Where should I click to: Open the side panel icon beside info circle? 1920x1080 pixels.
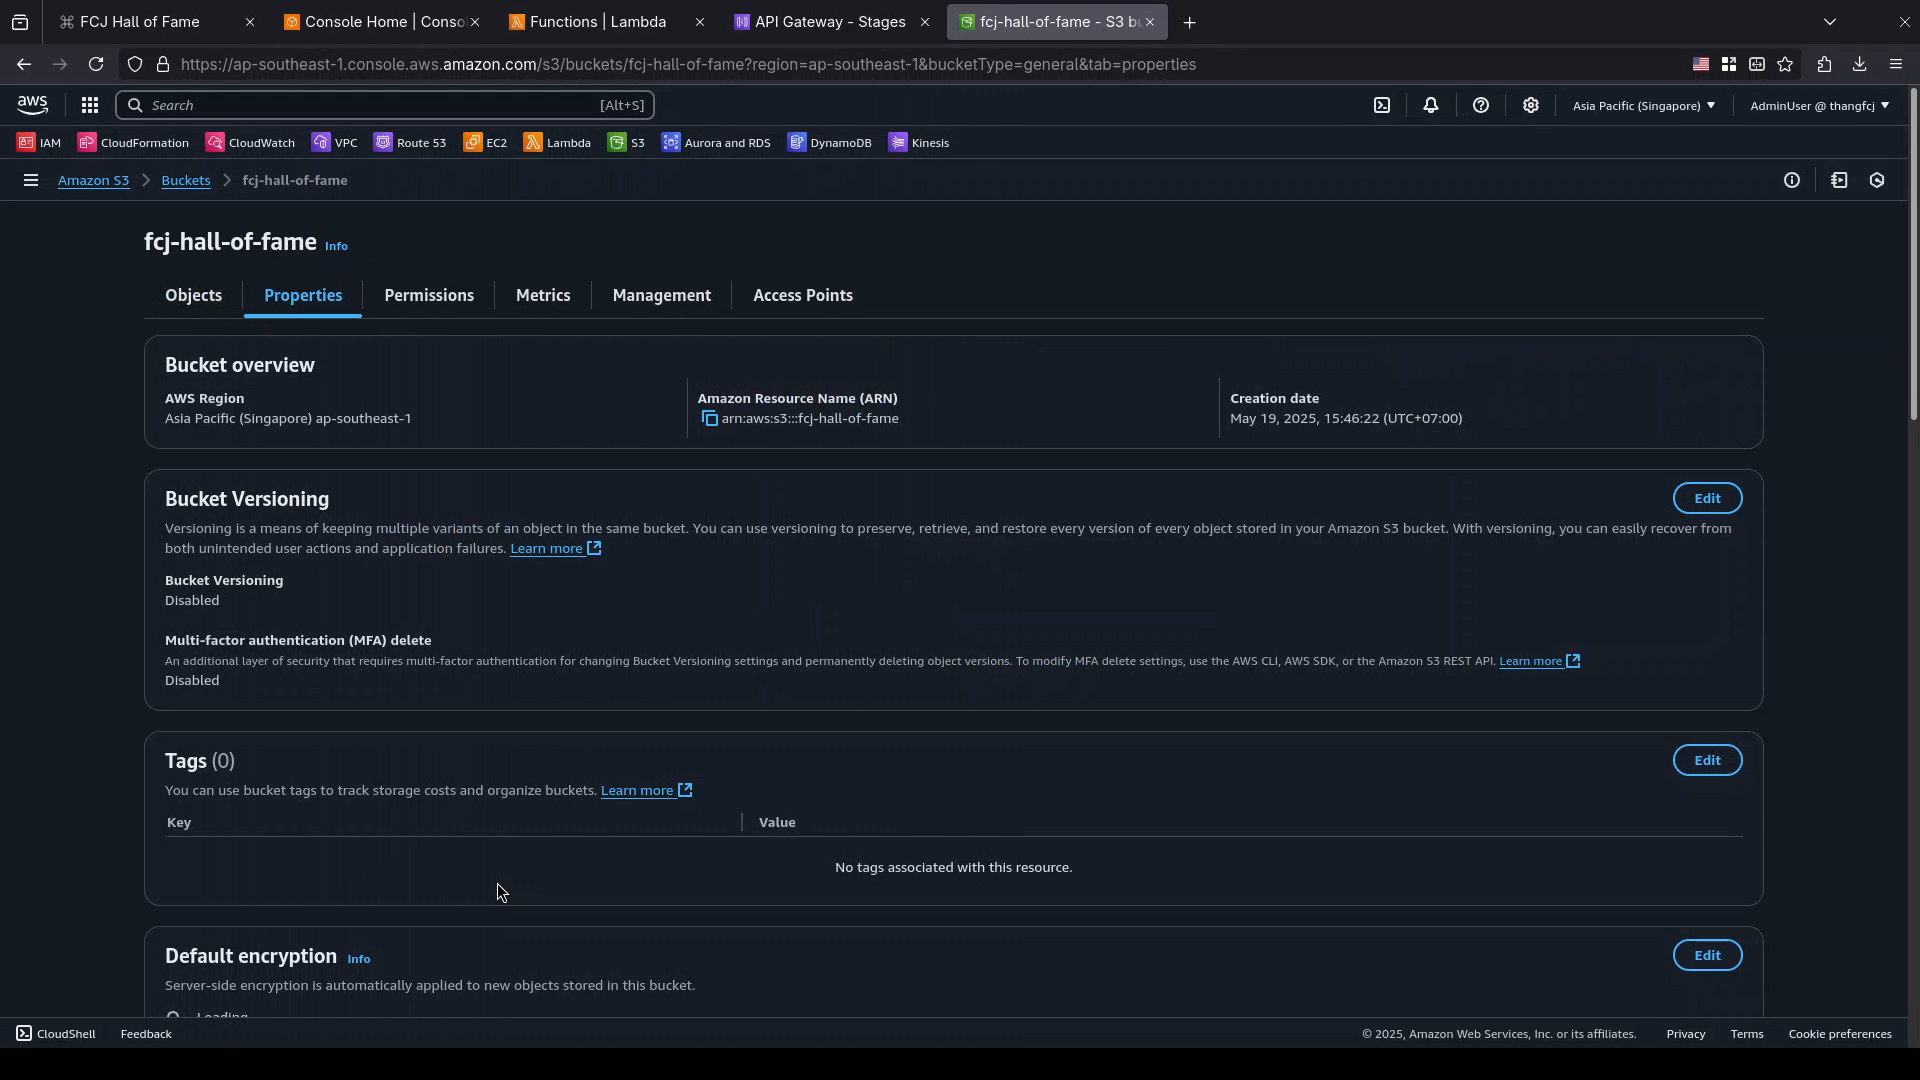pyautogui.click(x=1839, y=181)
